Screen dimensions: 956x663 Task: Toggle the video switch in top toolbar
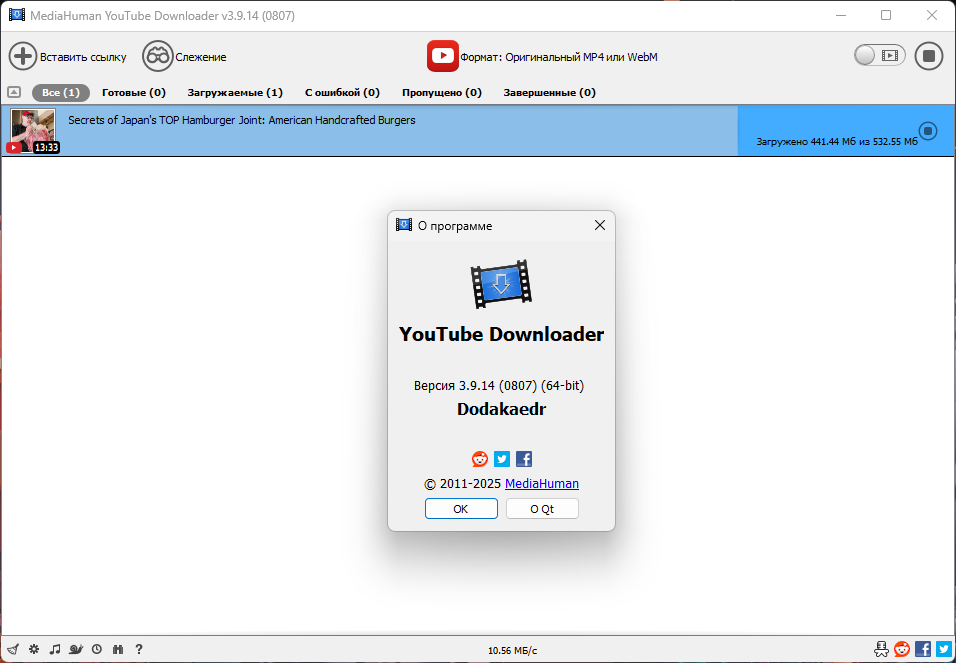(x=879, y=56)
